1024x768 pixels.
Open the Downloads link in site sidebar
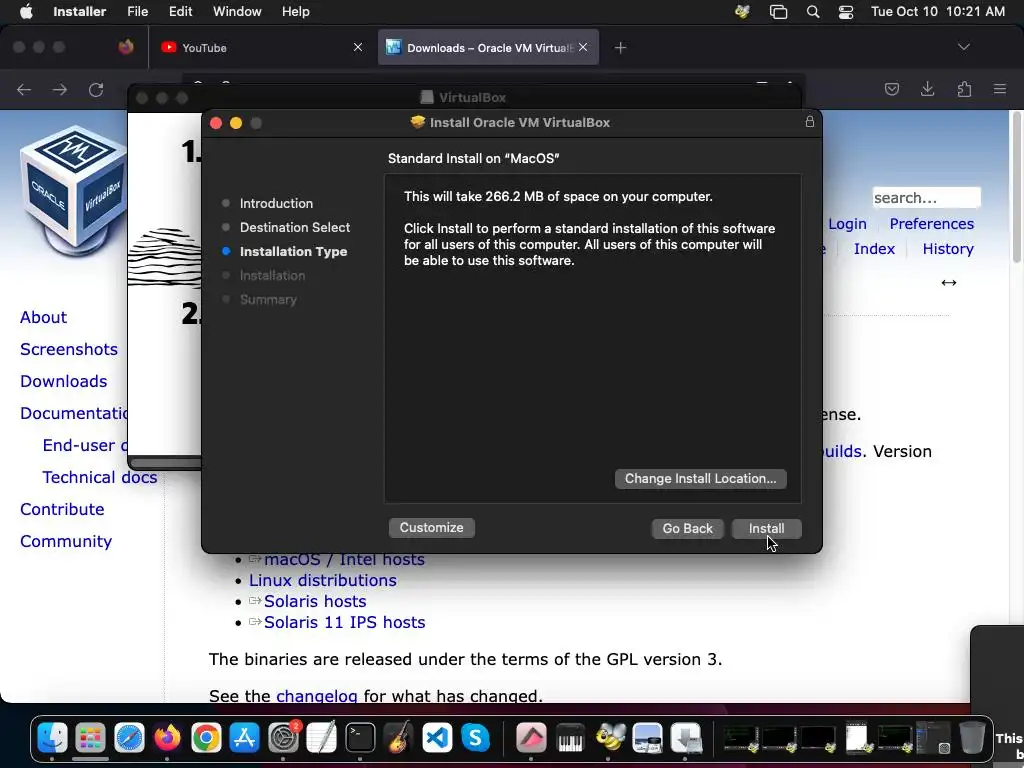tap(63, 381)
